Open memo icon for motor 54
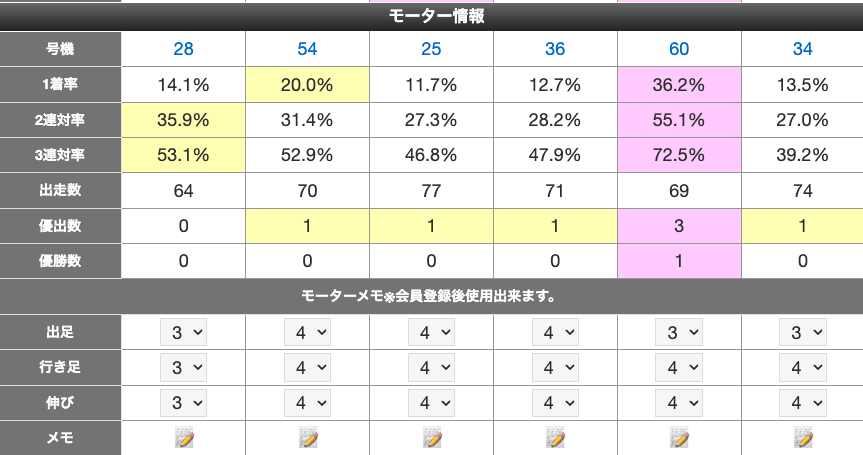 coord(307,437)
